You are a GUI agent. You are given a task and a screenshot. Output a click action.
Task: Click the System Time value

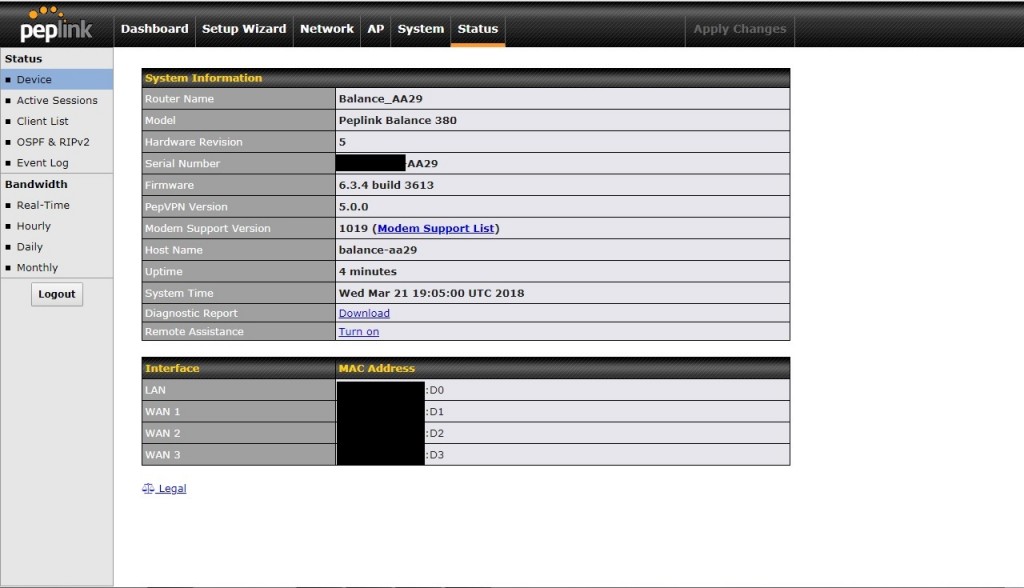coord(431,293)
